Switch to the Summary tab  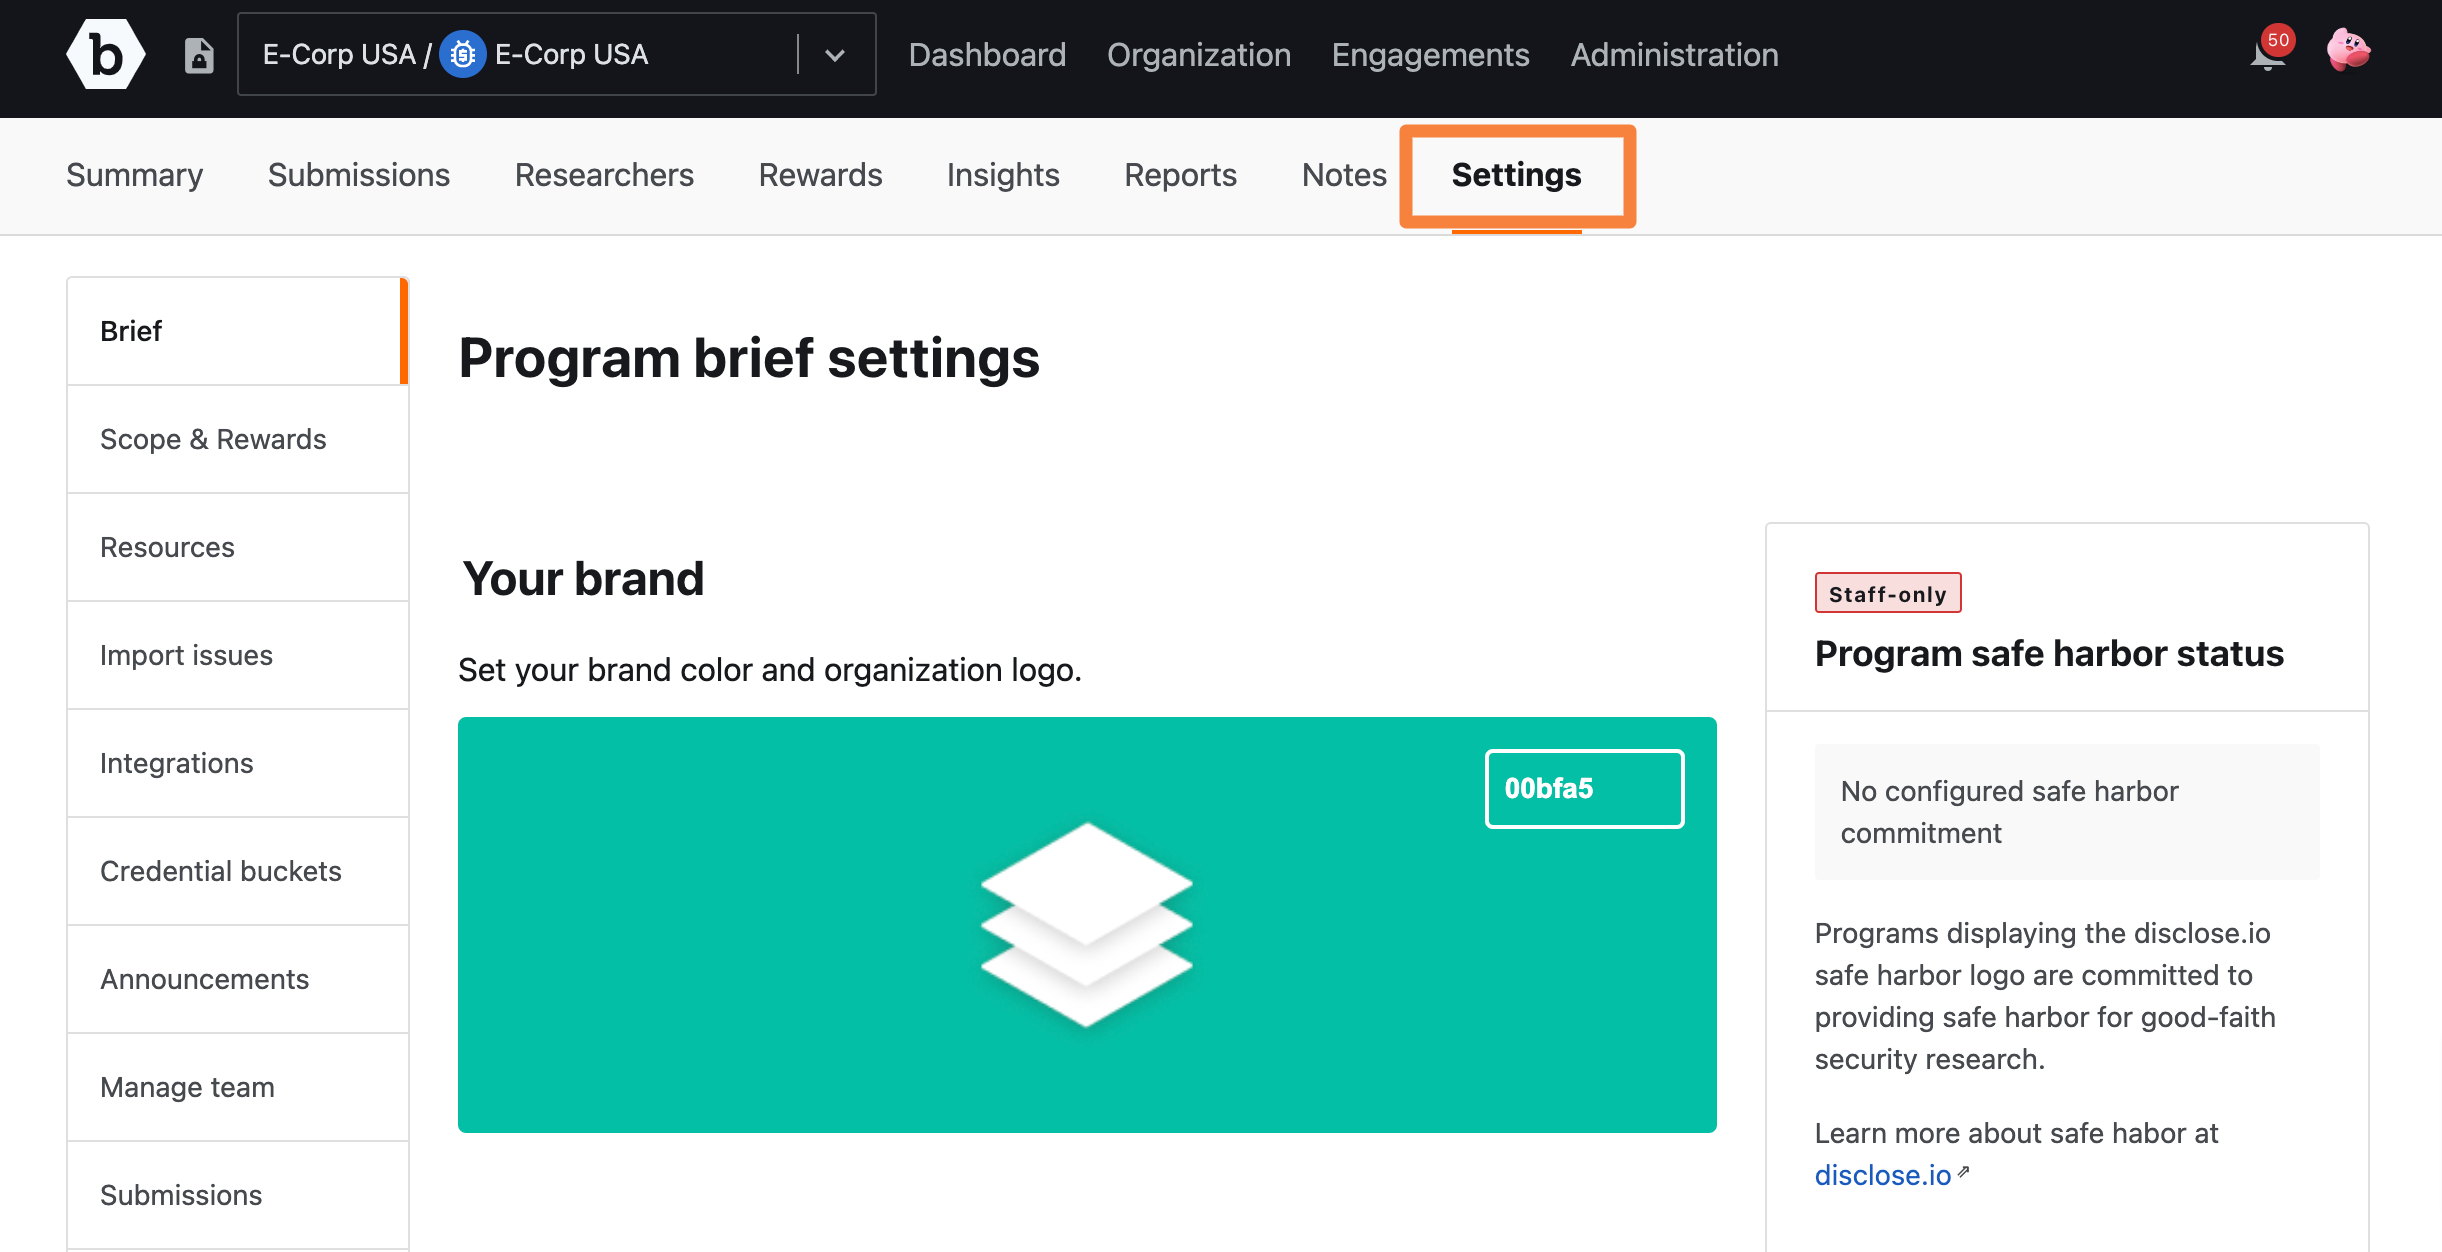tap(135, 175)
